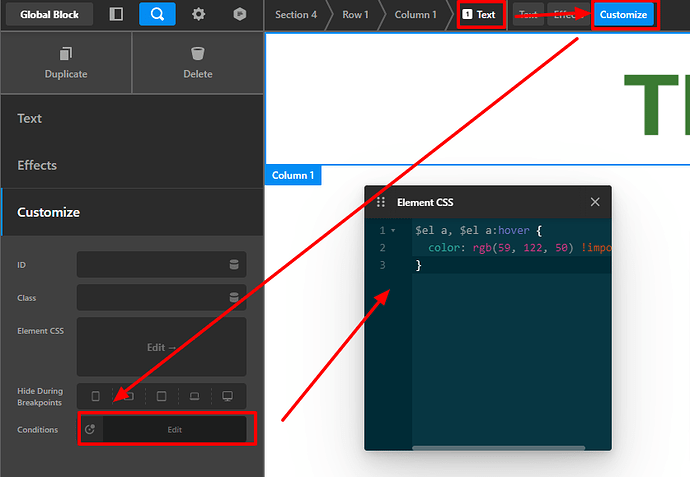The width and height of the screenshot is (690, 477).
Task: Click the magnifier Inspector icon in top toolbar
Action: pyautogui.click(x=157, y=14)
